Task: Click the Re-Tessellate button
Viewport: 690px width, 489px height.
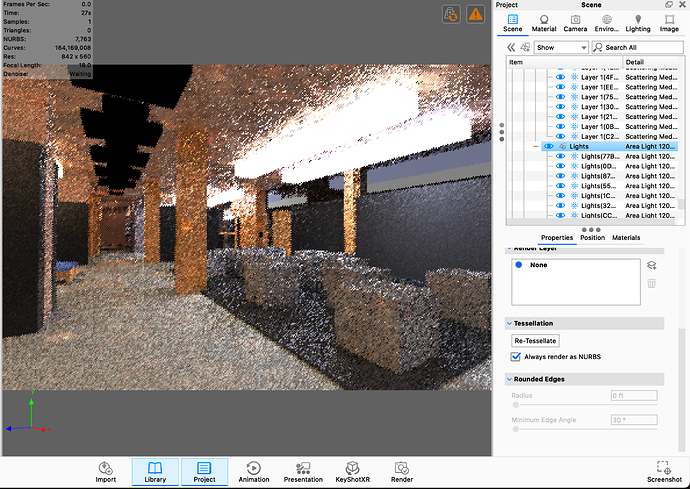Action: point(535,341)
